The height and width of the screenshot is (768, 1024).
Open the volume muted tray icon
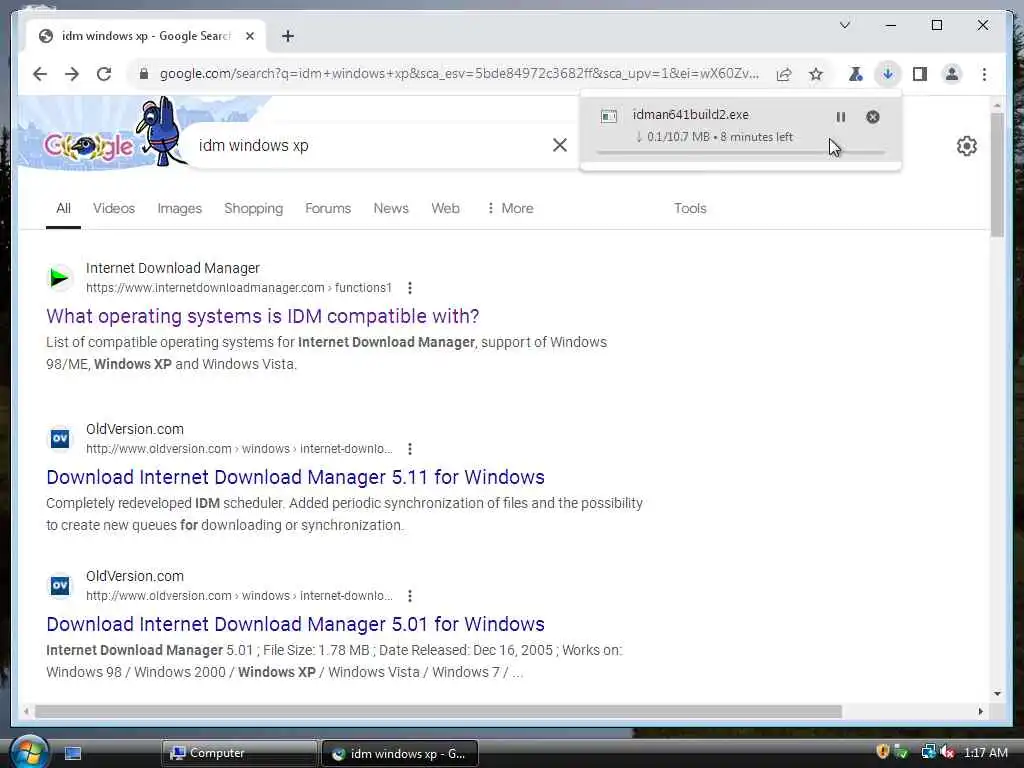click(x=948, y=752)
